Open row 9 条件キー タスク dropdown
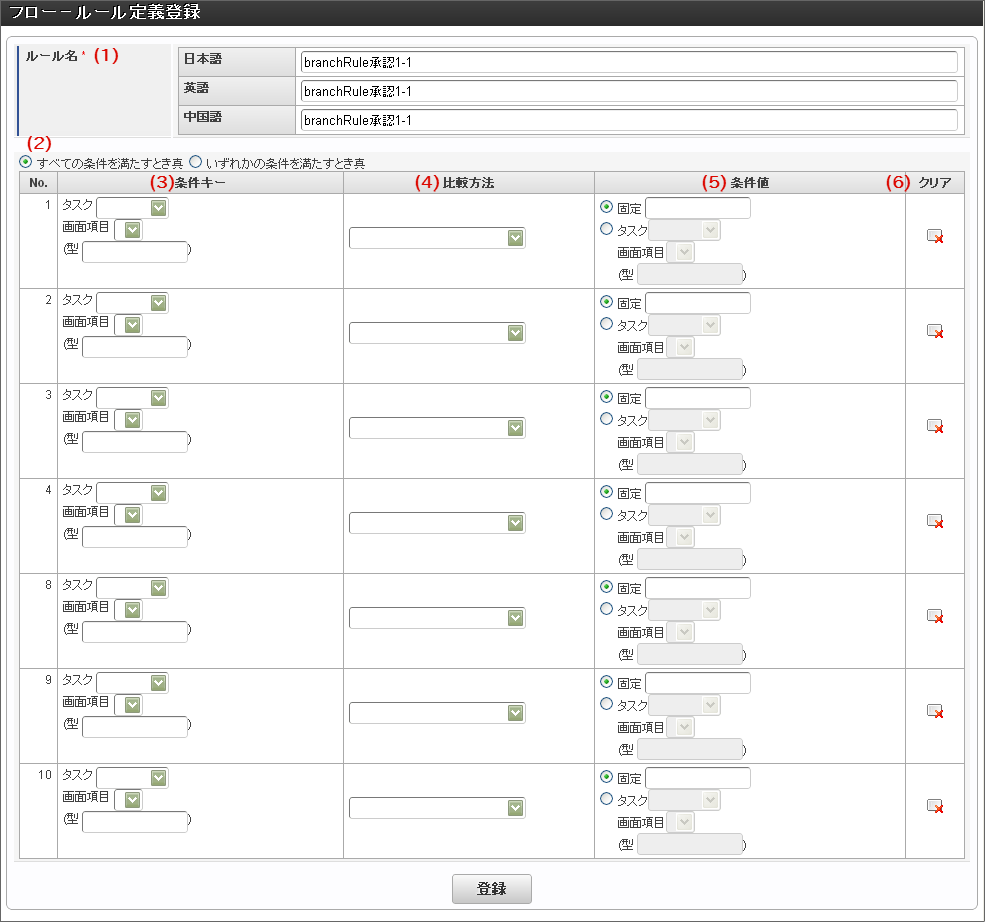 (x=132, y=683)
